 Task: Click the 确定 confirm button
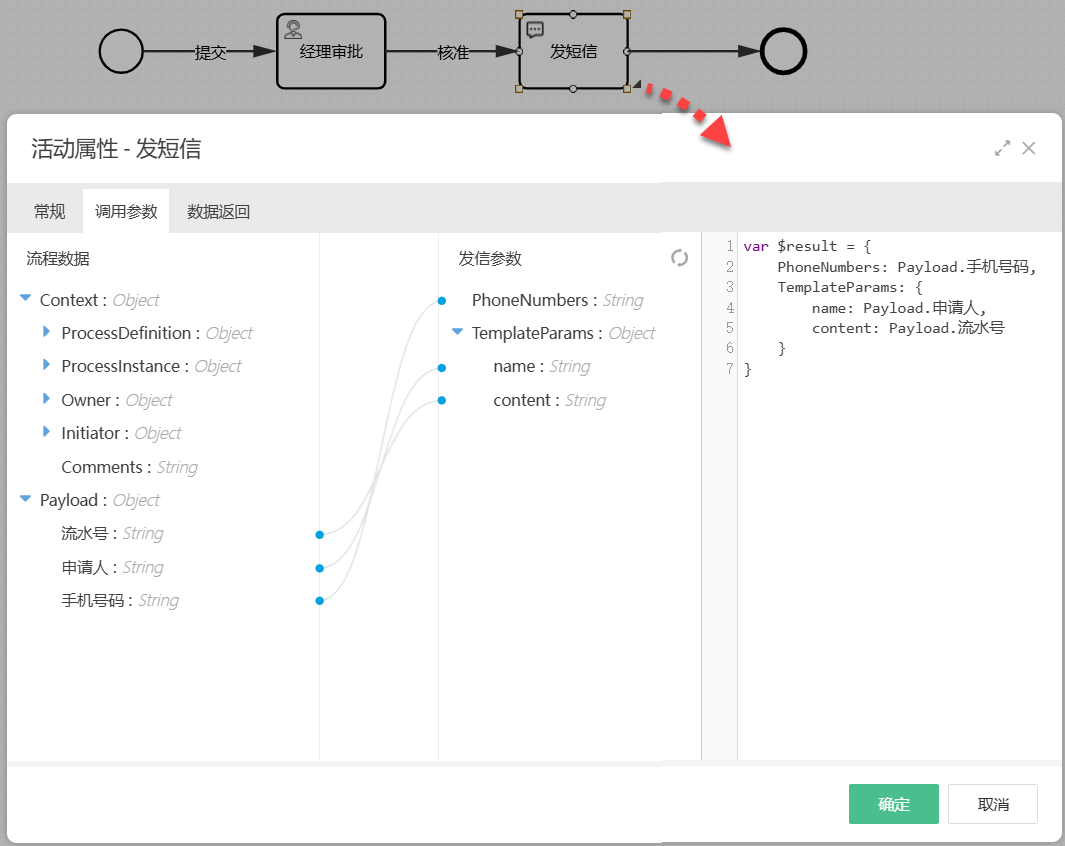tap(893, 804)
